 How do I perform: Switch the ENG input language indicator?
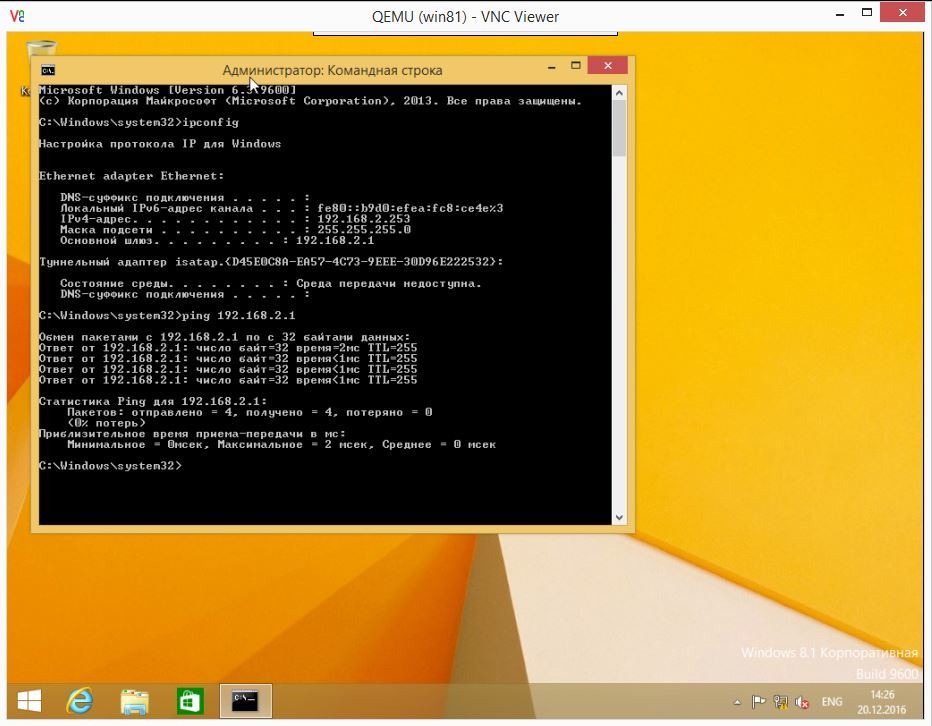point(832,702)
